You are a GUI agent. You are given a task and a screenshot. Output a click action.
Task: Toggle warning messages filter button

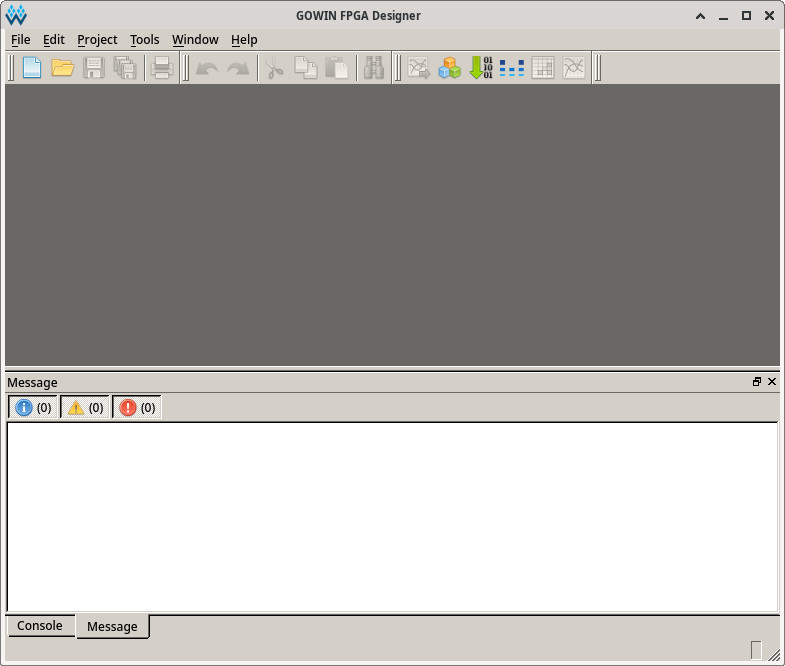(x=85, y=407)
